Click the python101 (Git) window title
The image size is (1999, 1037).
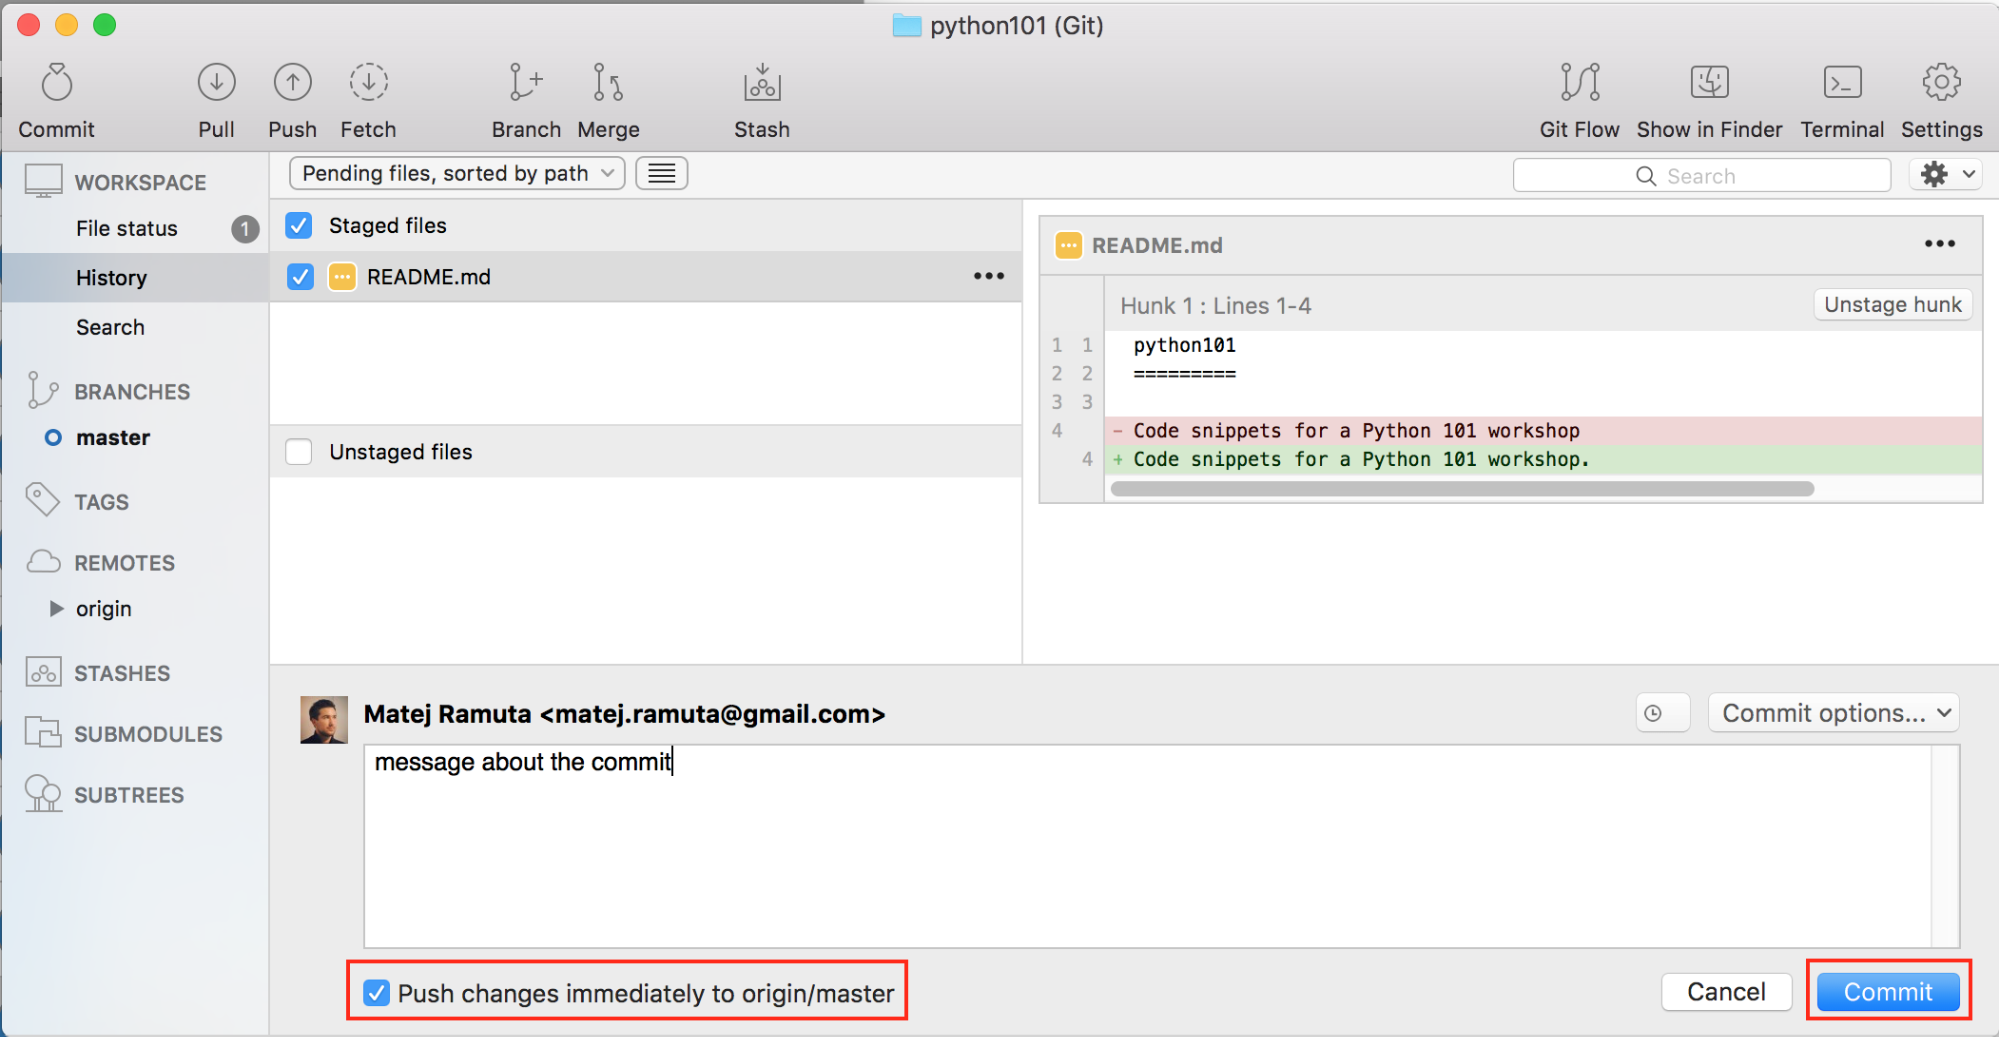pyautogui.click(x=1016, y=25)
